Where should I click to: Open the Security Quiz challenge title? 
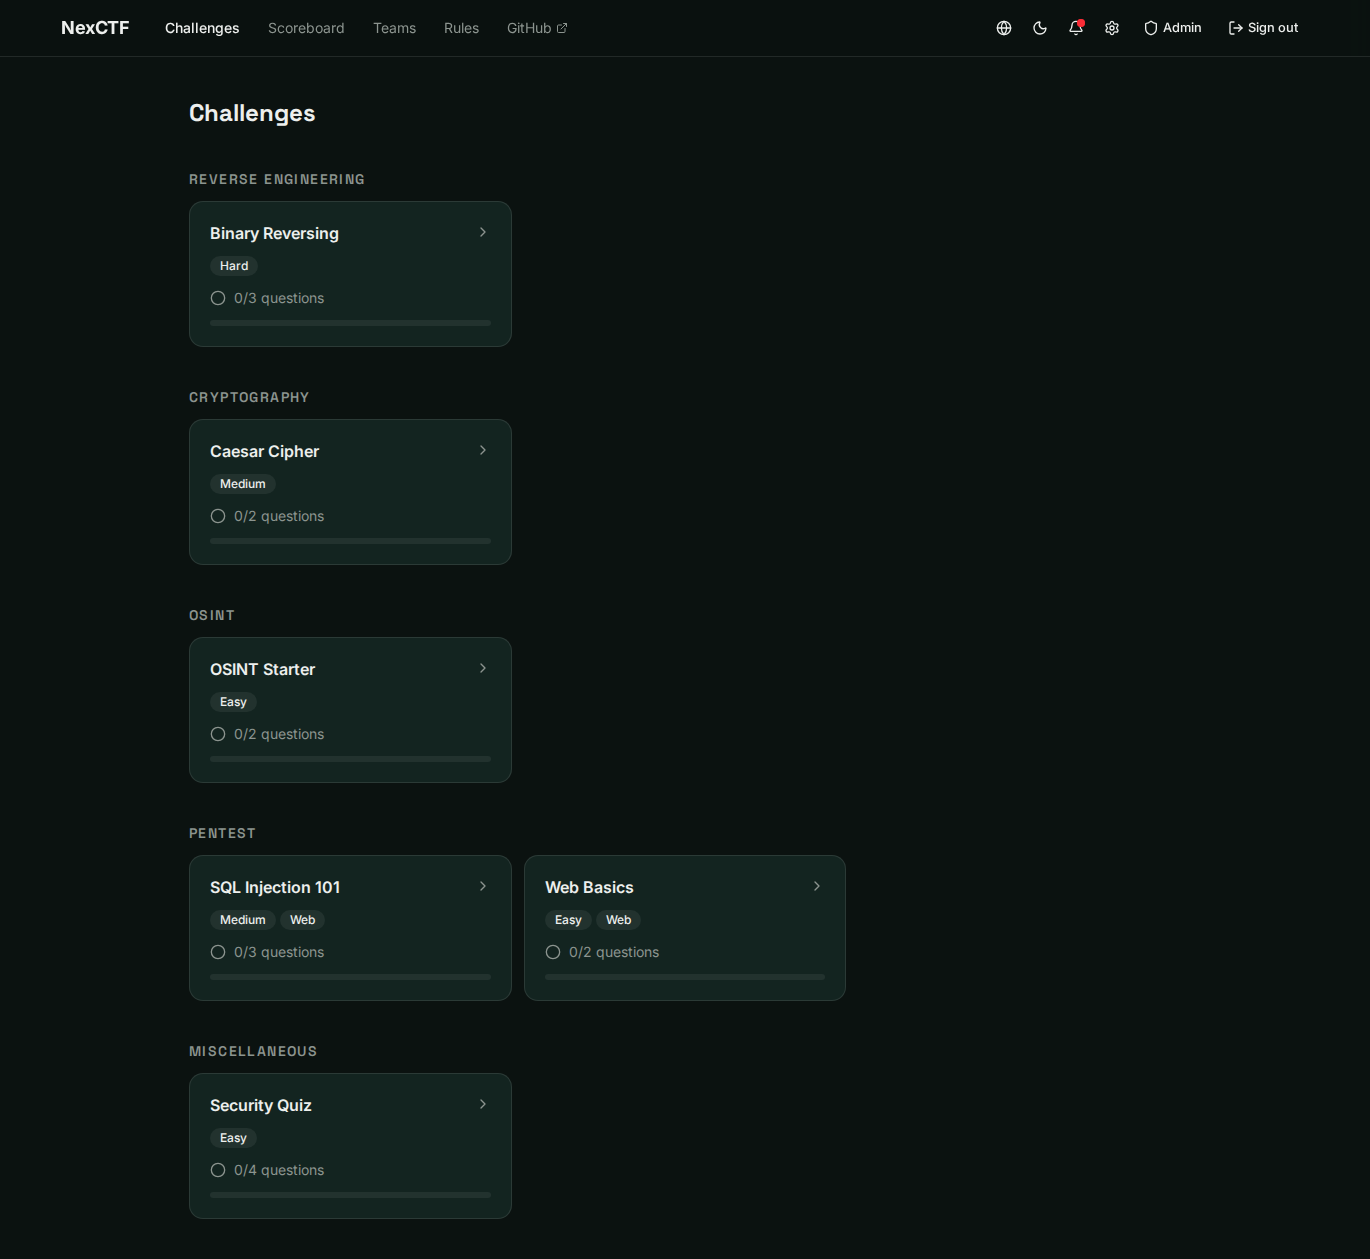click(261, 1105)
